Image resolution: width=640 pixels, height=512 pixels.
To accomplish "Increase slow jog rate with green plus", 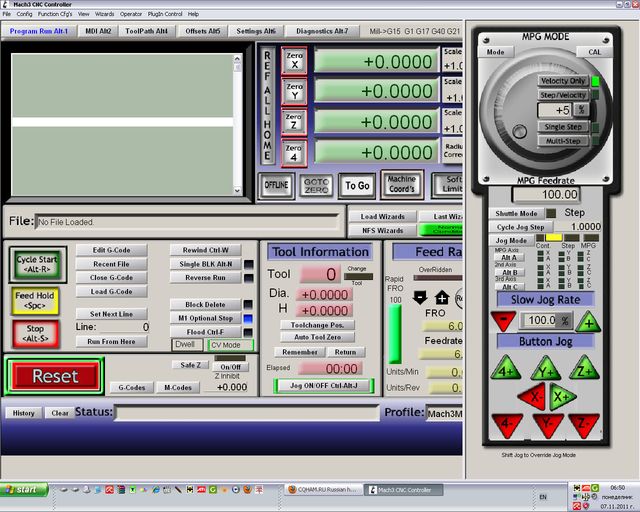I will (x=588, y=321).
